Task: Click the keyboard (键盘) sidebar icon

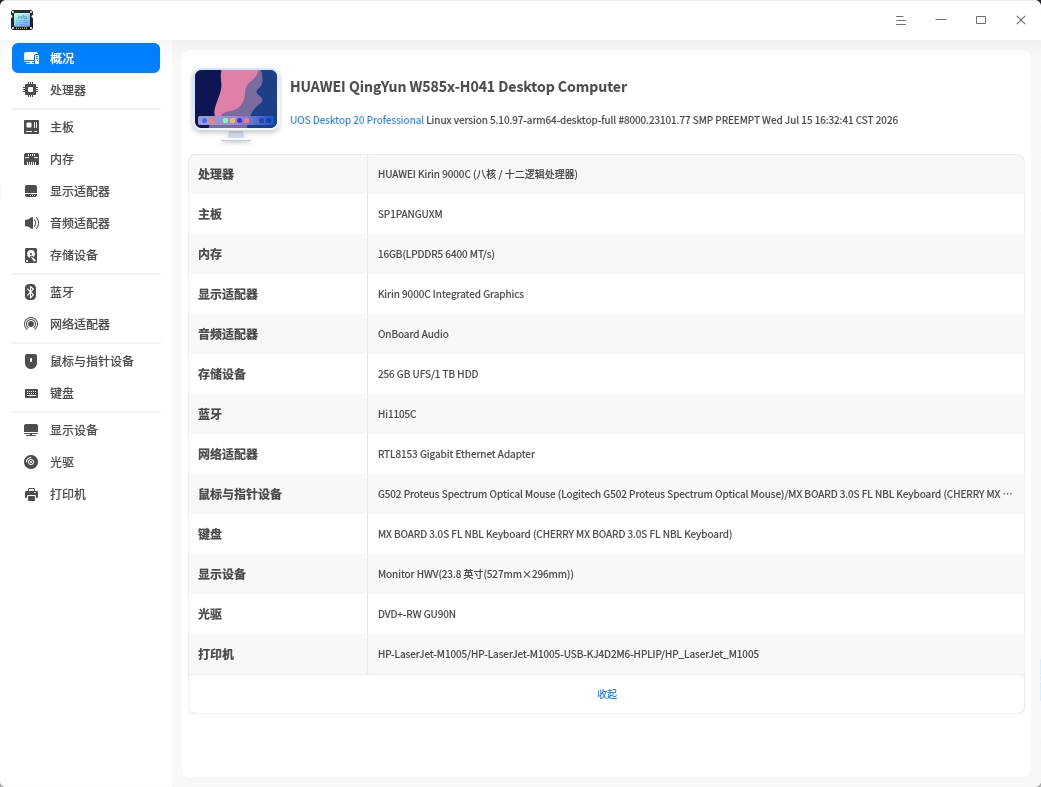Action: tap(31, 393)
